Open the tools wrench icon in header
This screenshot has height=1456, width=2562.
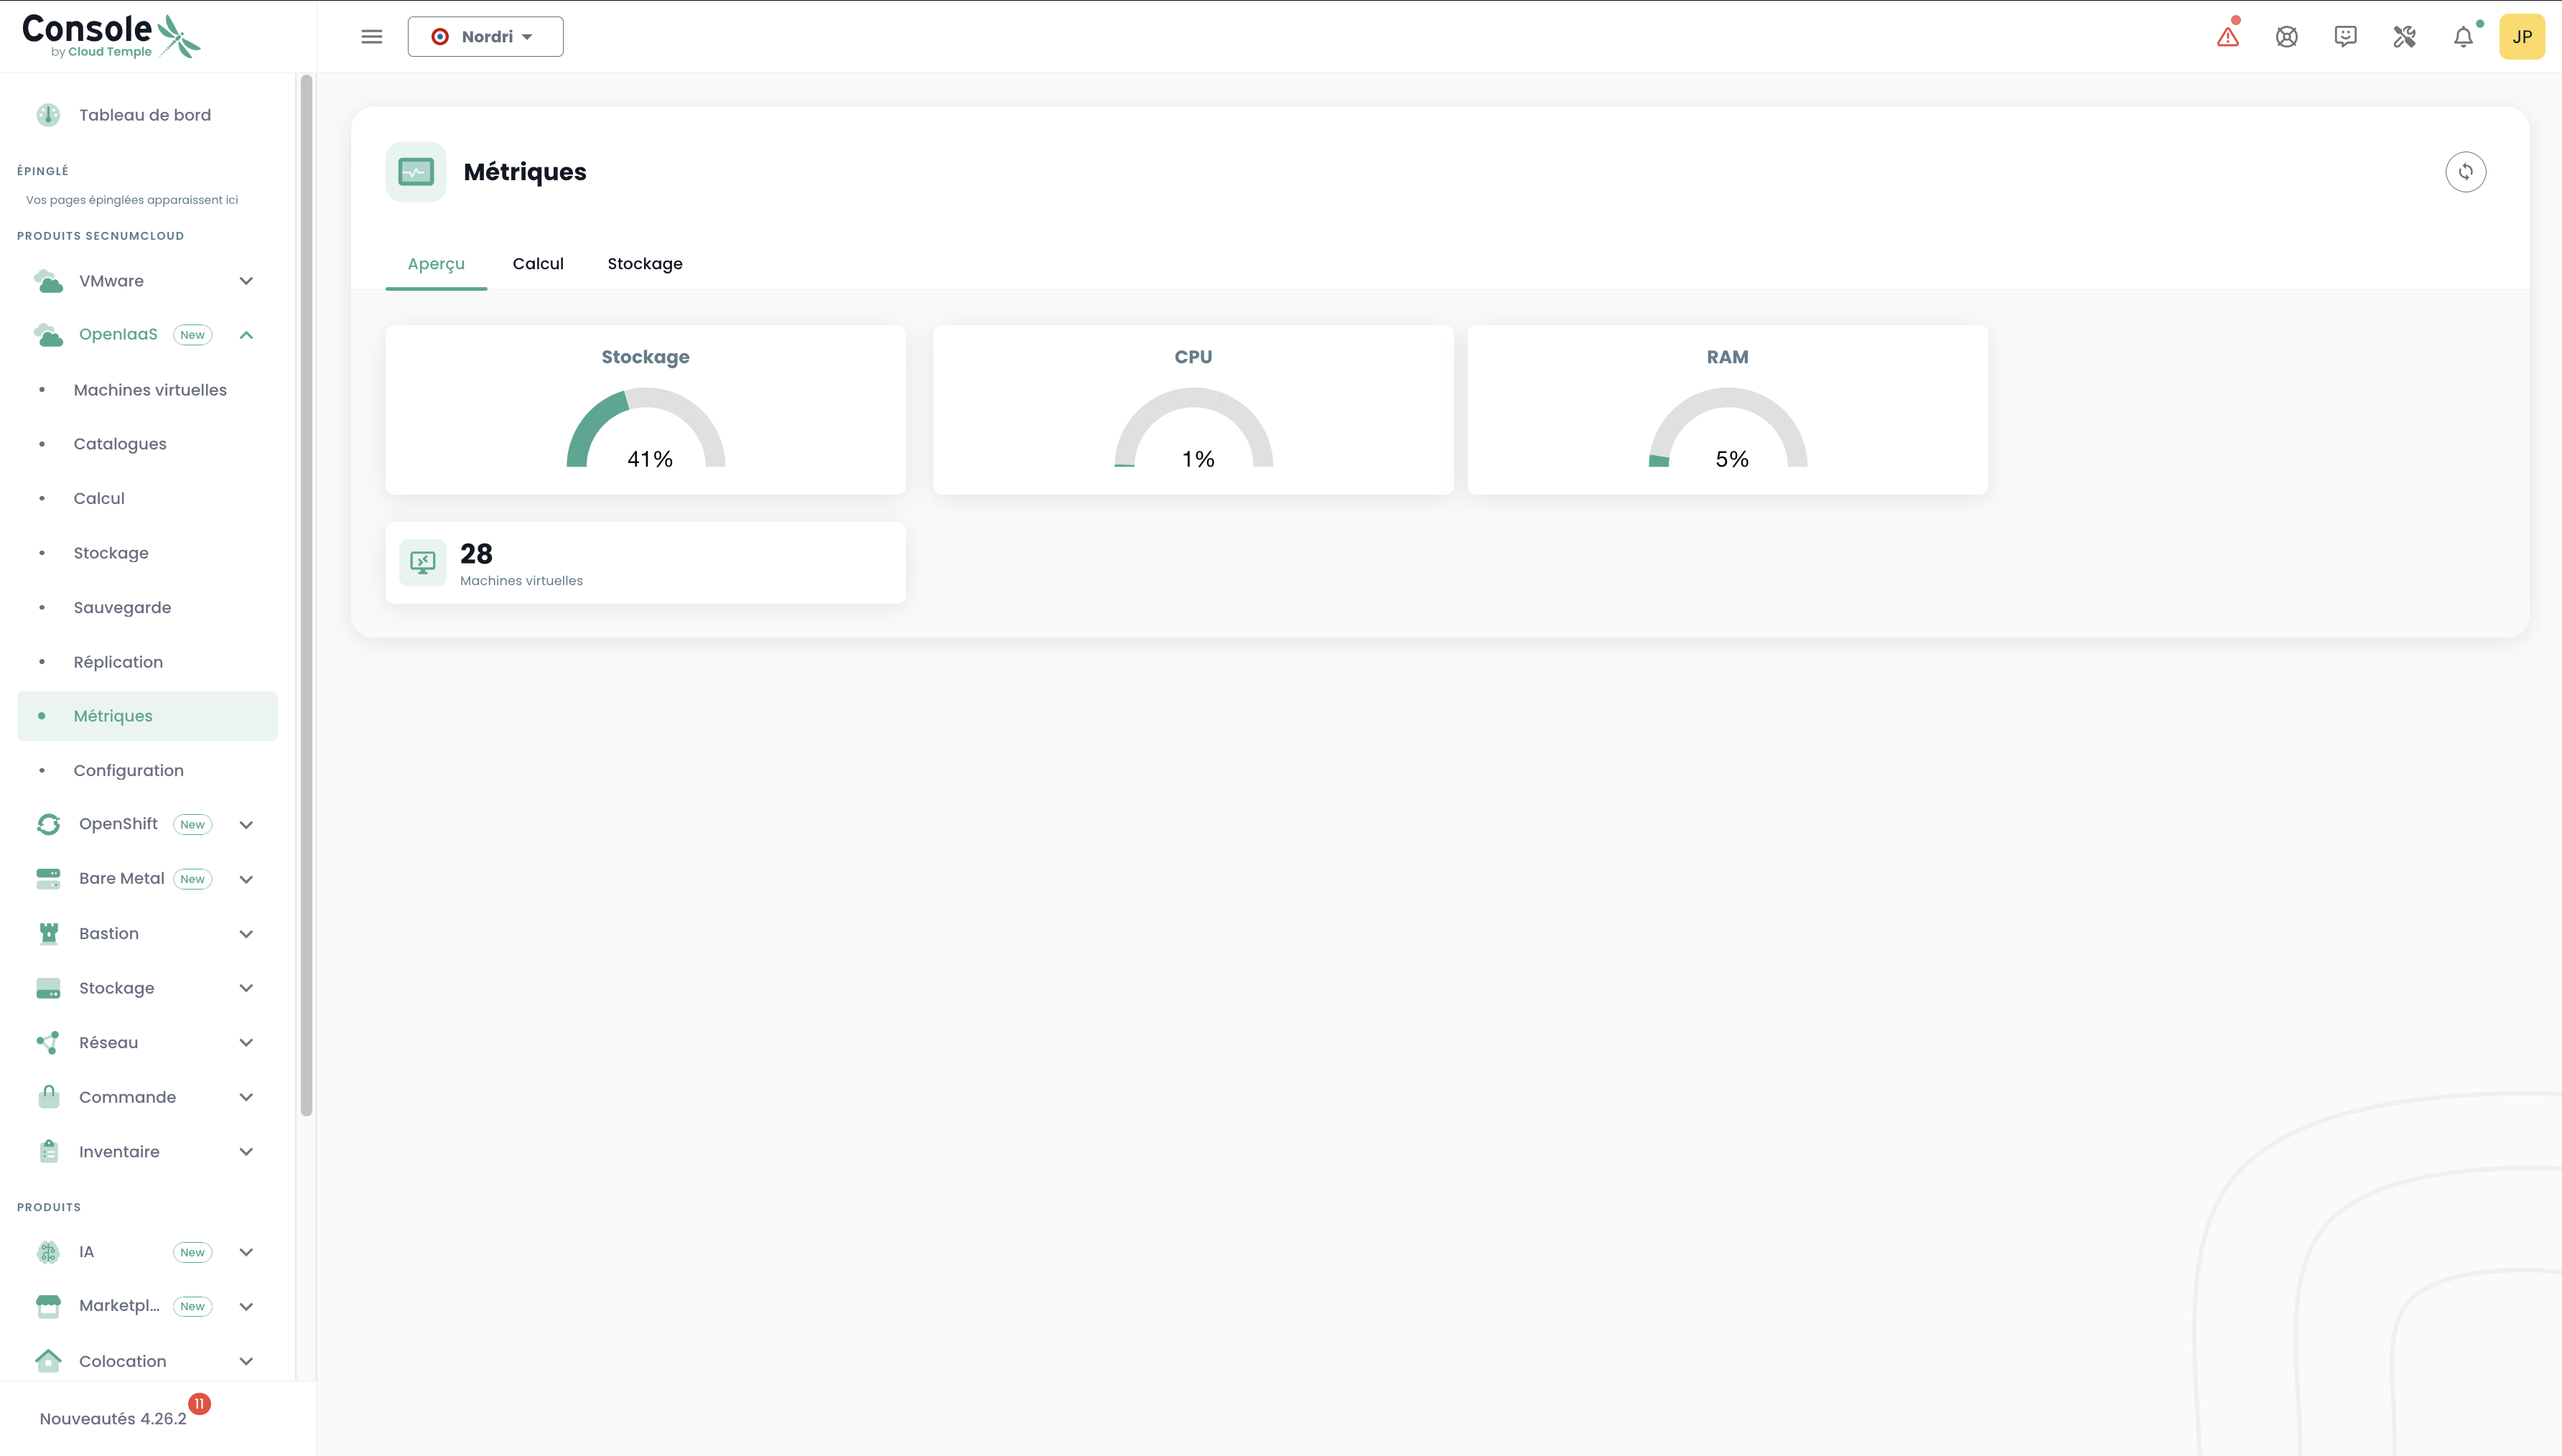[x=2404, y=37]
